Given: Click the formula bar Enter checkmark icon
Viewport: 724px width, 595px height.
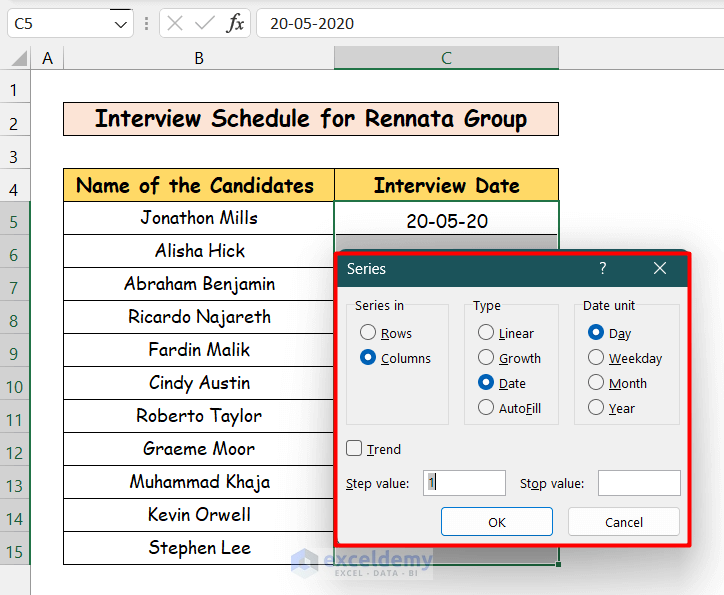Looking at the screenshot, I should click(205, 23).
